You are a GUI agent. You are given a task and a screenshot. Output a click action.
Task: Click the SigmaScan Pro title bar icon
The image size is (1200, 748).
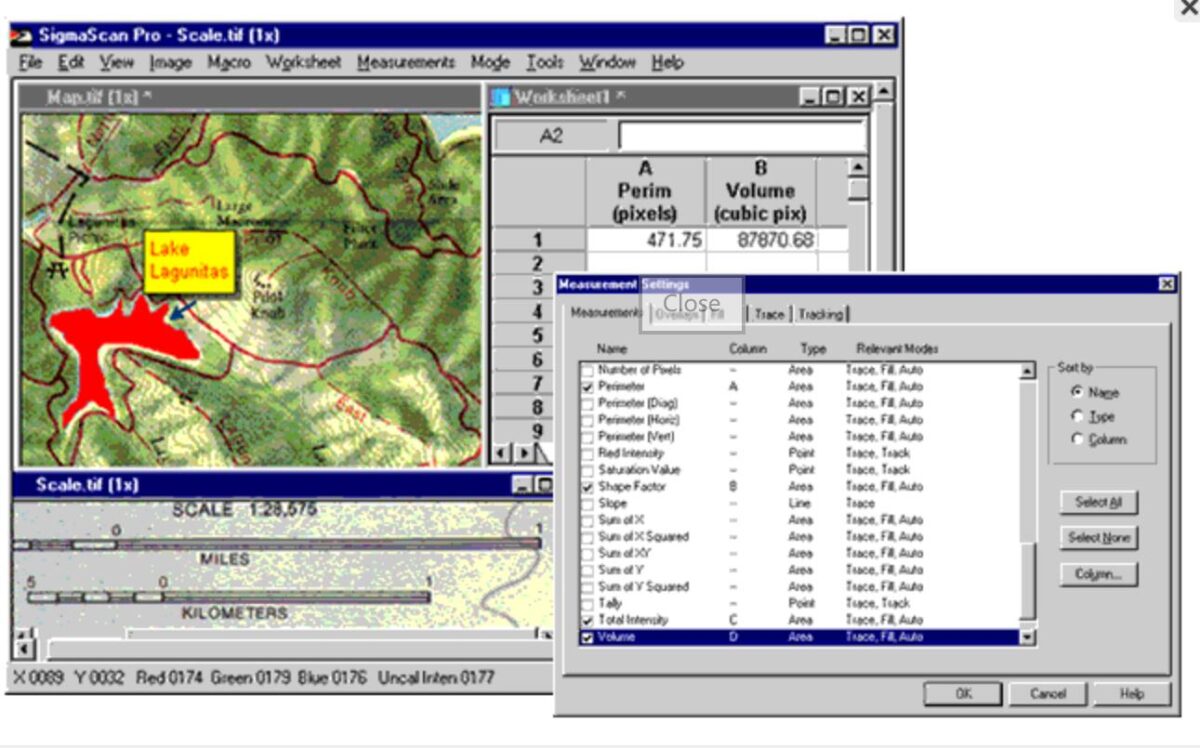pyautogui.click(x=22, y=35)
